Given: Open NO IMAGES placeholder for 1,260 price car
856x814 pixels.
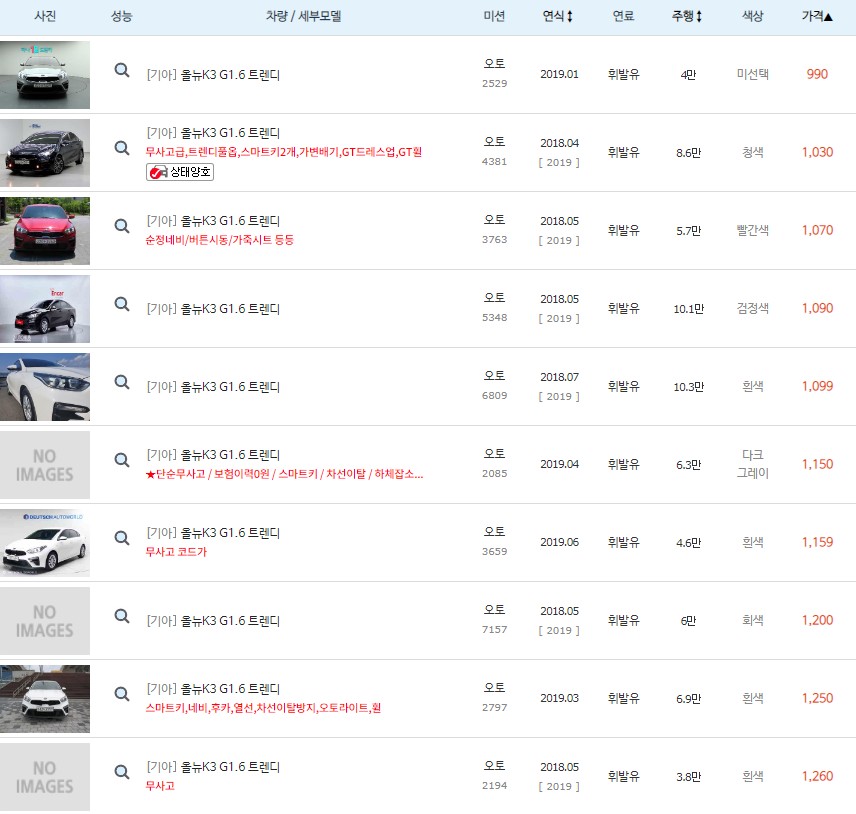Looking at the screenshot, I should [45, 777].
